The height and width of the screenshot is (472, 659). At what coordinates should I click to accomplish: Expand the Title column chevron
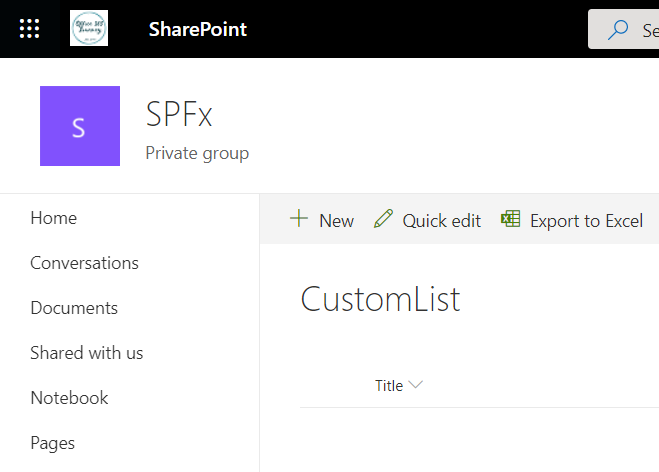416,386
